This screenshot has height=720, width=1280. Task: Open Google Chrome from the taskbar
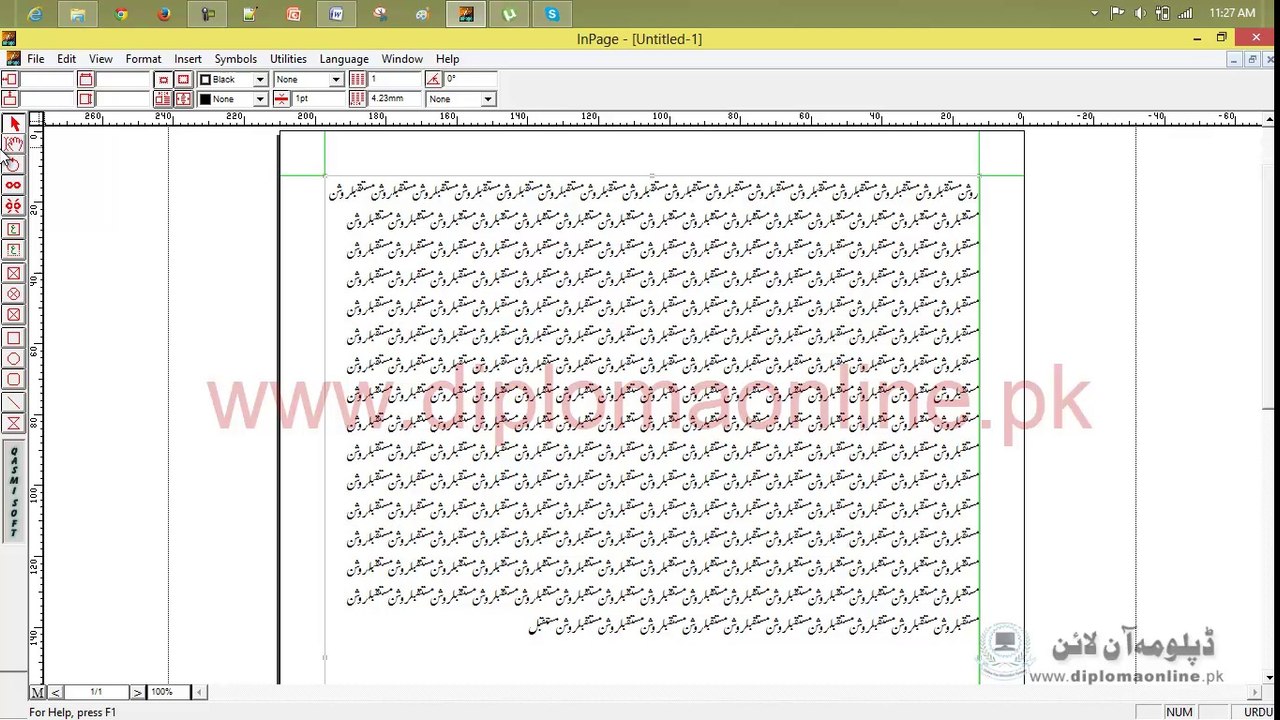tap(121, 14)
